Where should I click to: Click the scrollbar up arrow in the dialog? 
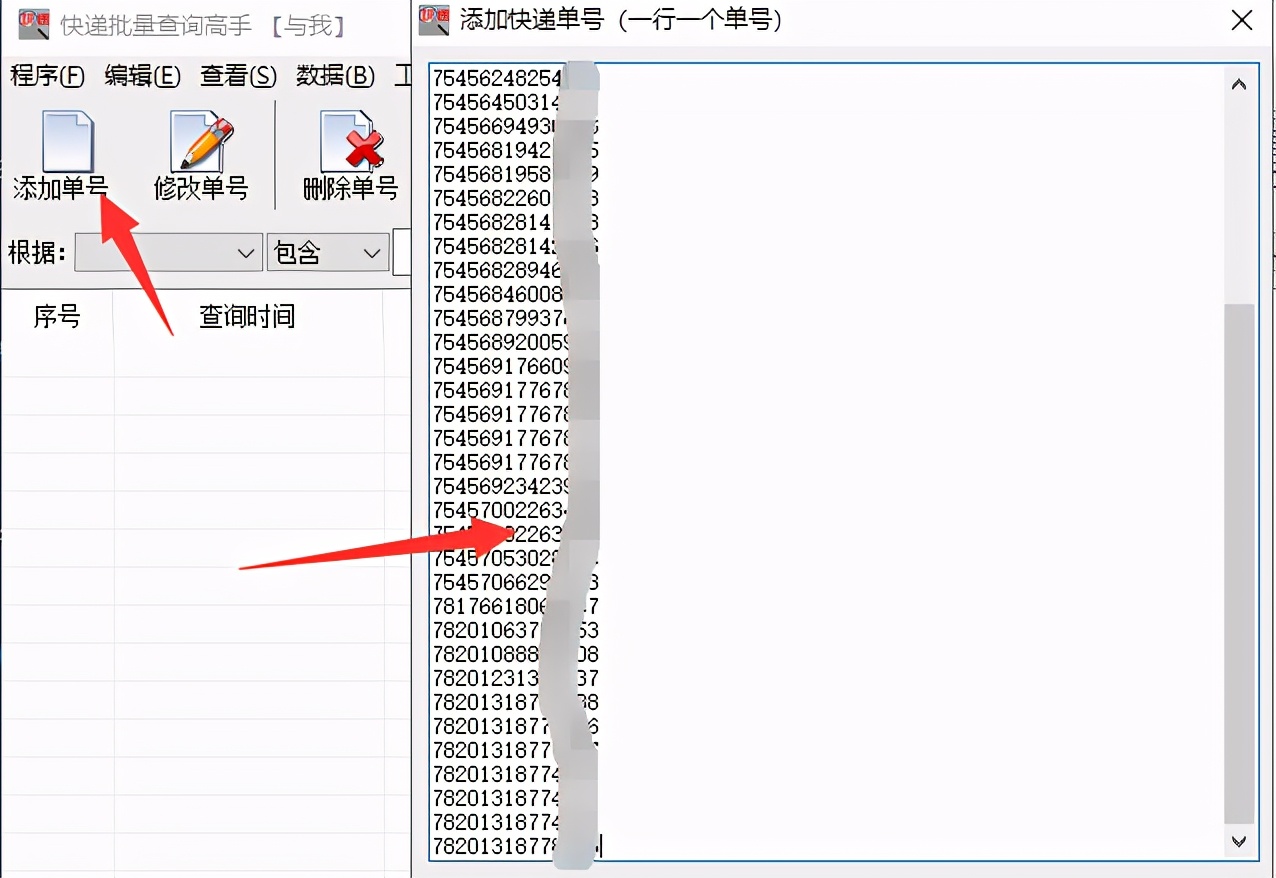1238,83
